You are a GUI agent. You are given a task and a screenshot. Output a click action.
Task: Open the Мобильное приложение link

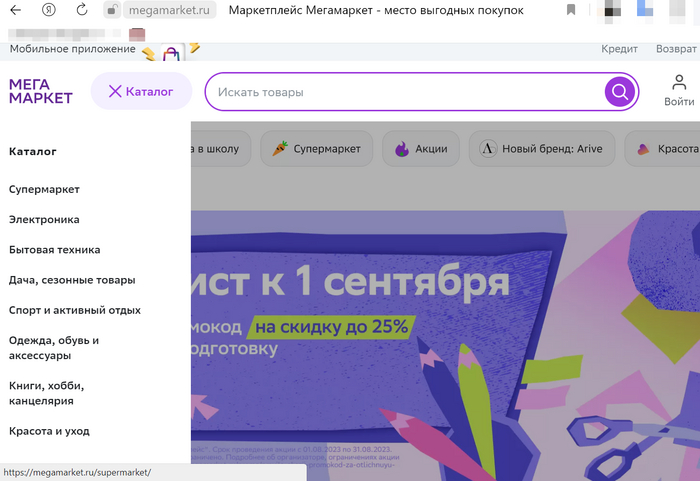tap(72, 49)
